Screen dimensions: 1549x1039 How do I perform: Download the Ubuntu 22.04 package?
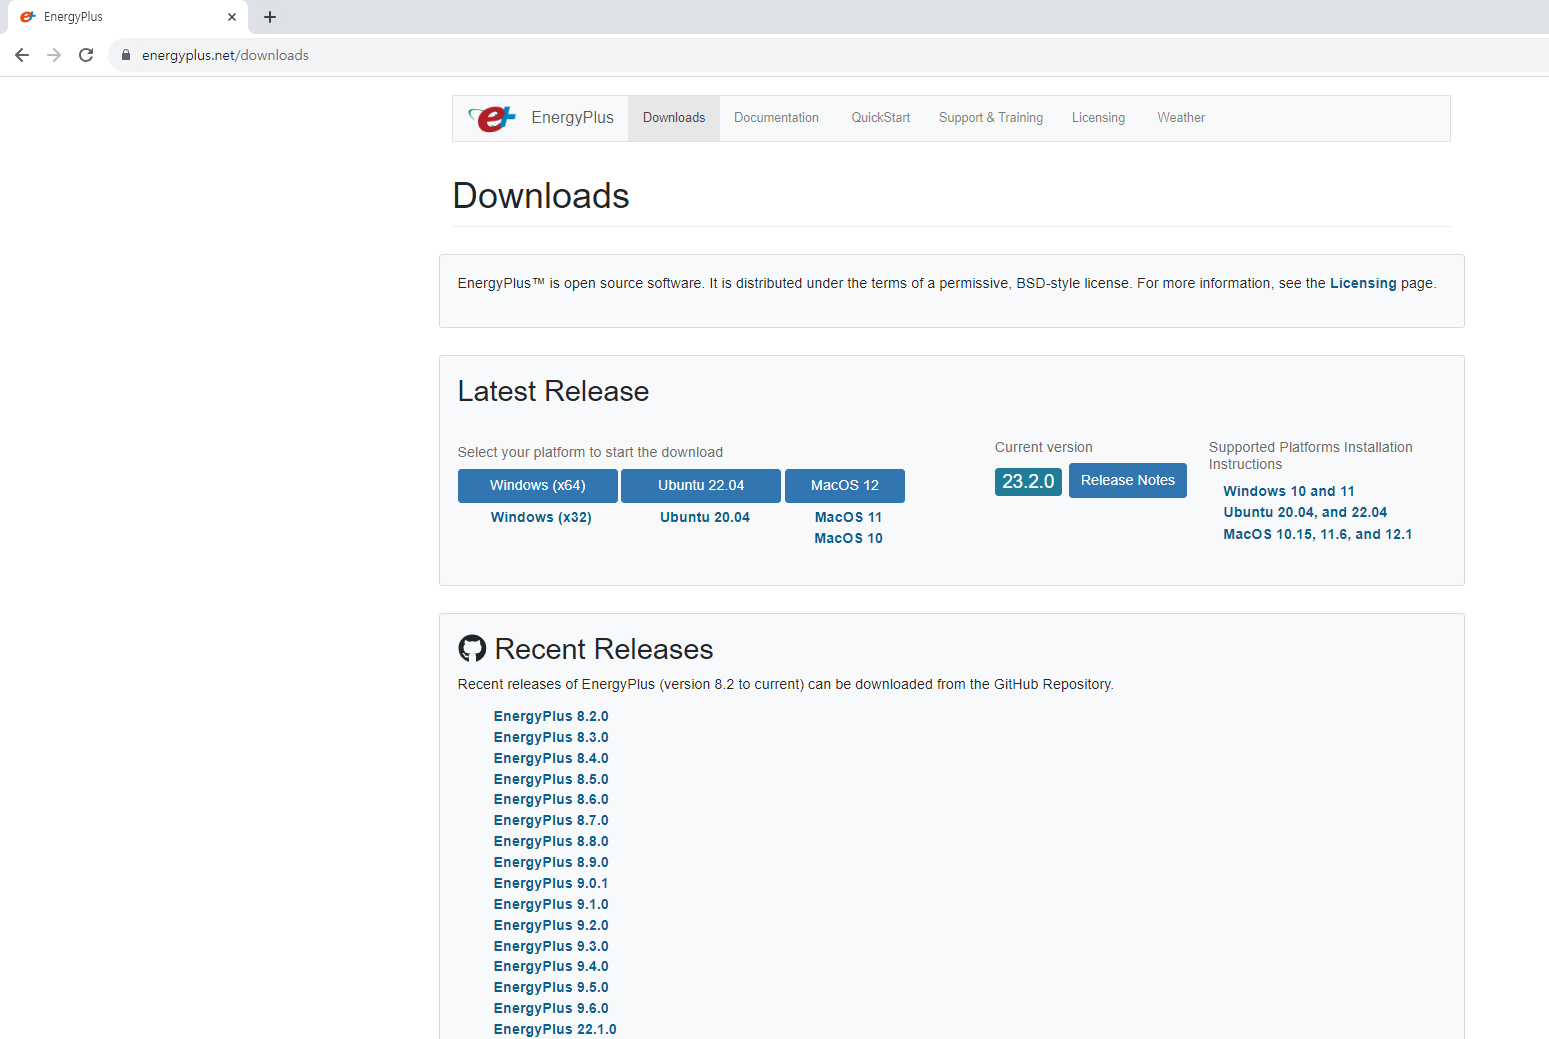pyautogui.click(x=701, y=485)
